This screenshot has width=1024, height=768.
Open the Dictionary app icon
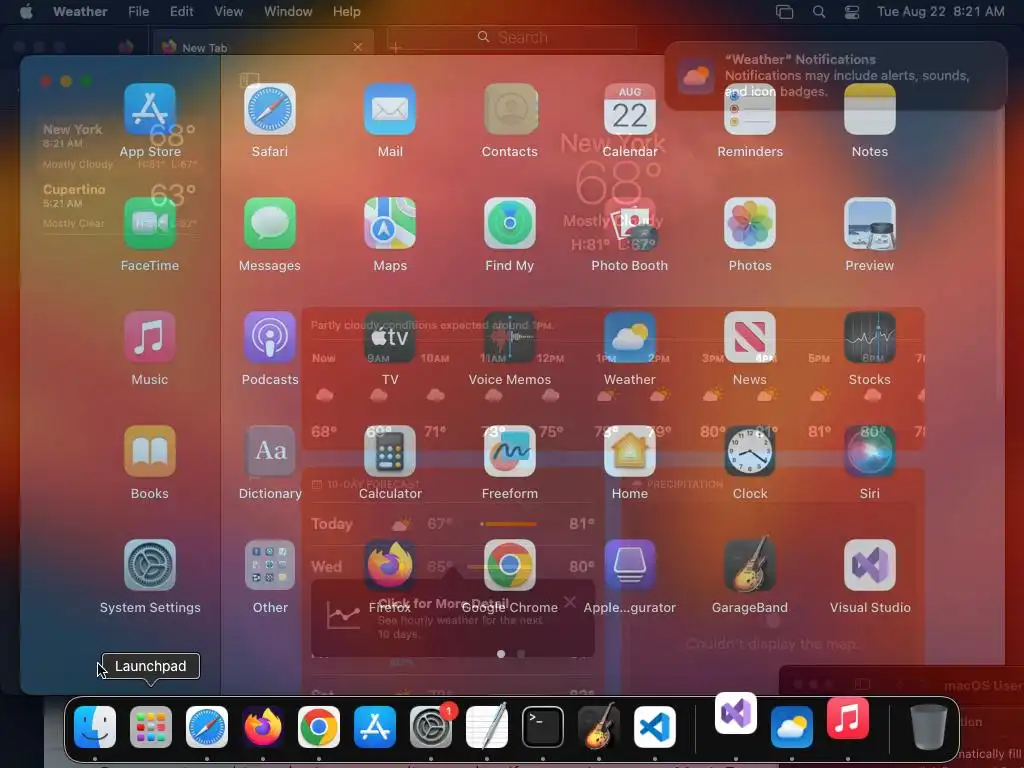(x=270, y=451)
